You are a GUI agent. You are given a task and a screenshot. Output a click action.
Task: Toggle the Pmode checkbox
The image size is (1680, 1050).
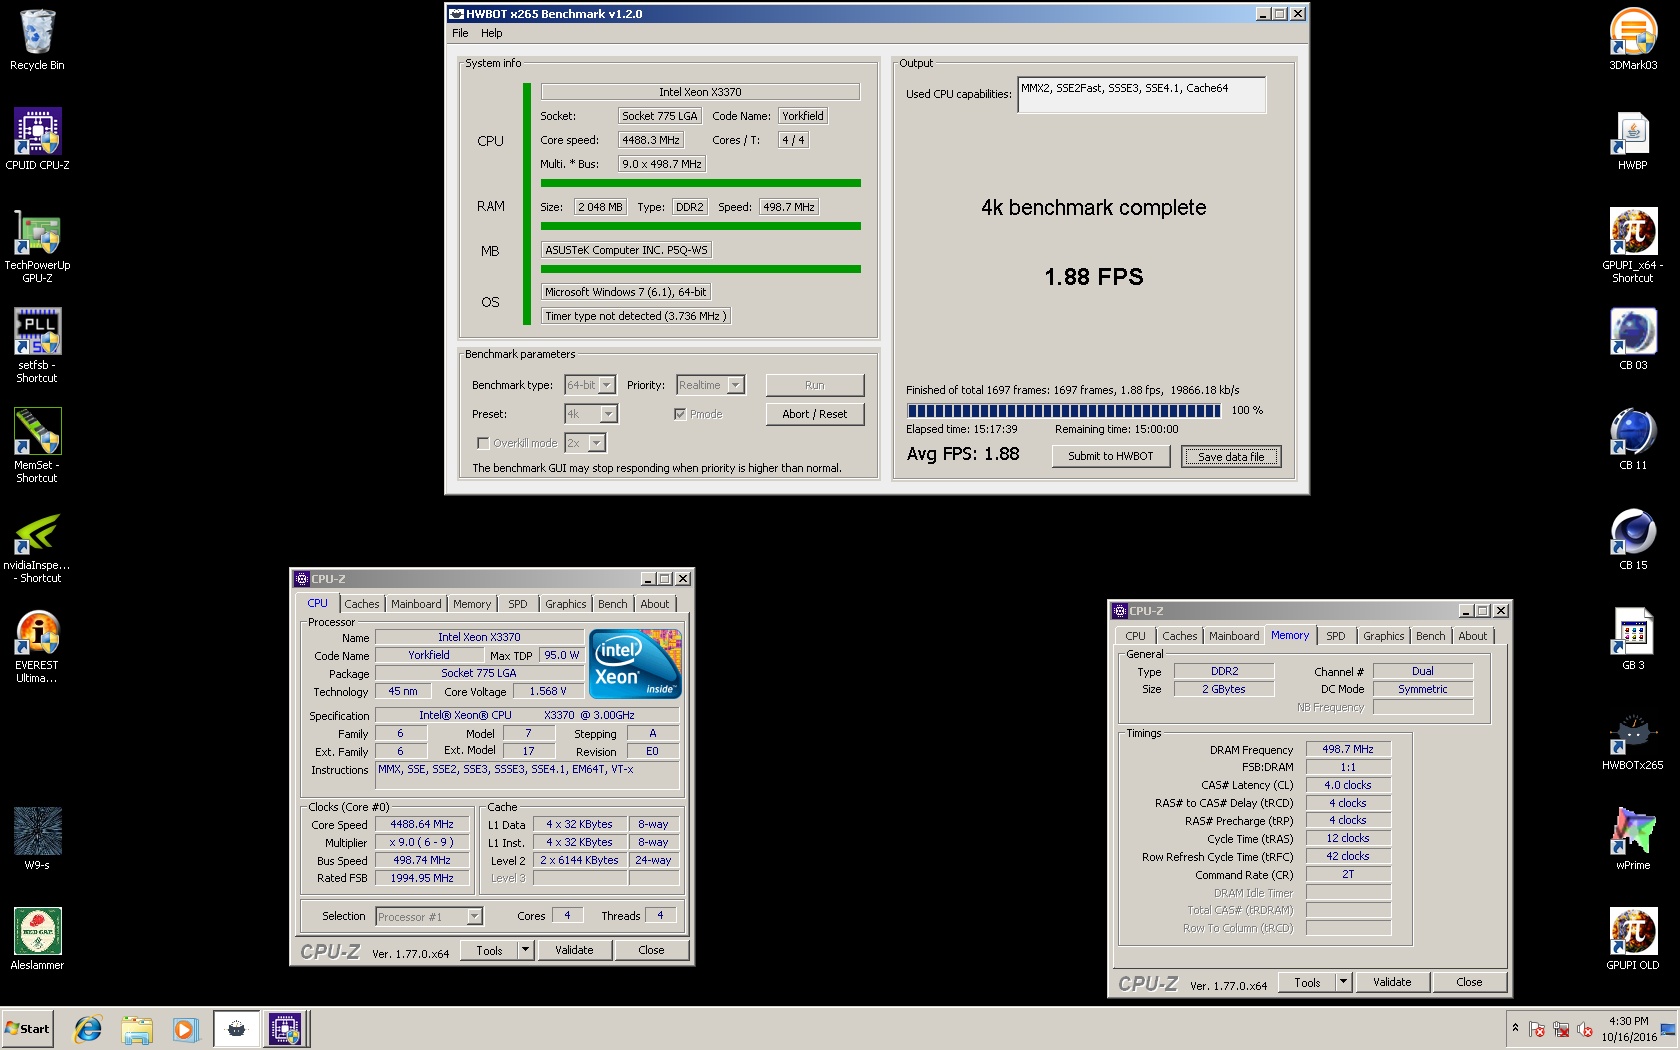[680, 414]
